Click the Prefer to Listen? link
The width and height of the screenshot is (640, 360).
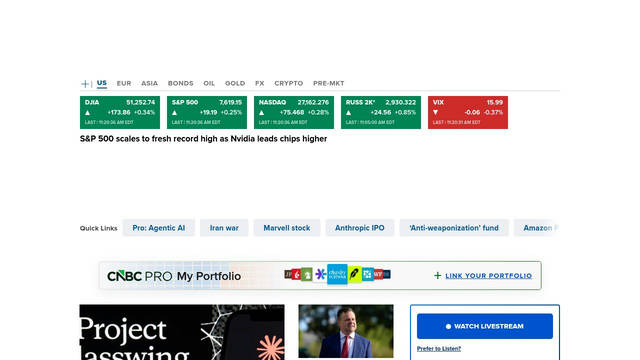pos(439,349)
